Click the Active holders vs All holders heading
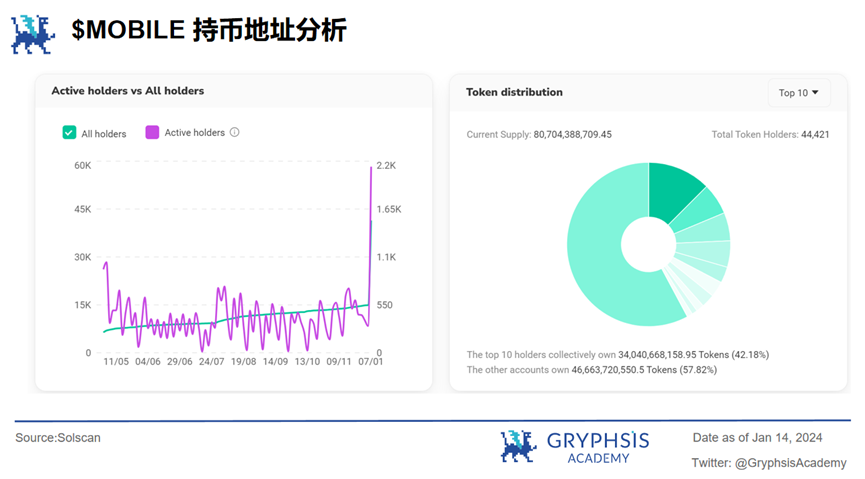 pyautogui.click(x=127, y=91)
